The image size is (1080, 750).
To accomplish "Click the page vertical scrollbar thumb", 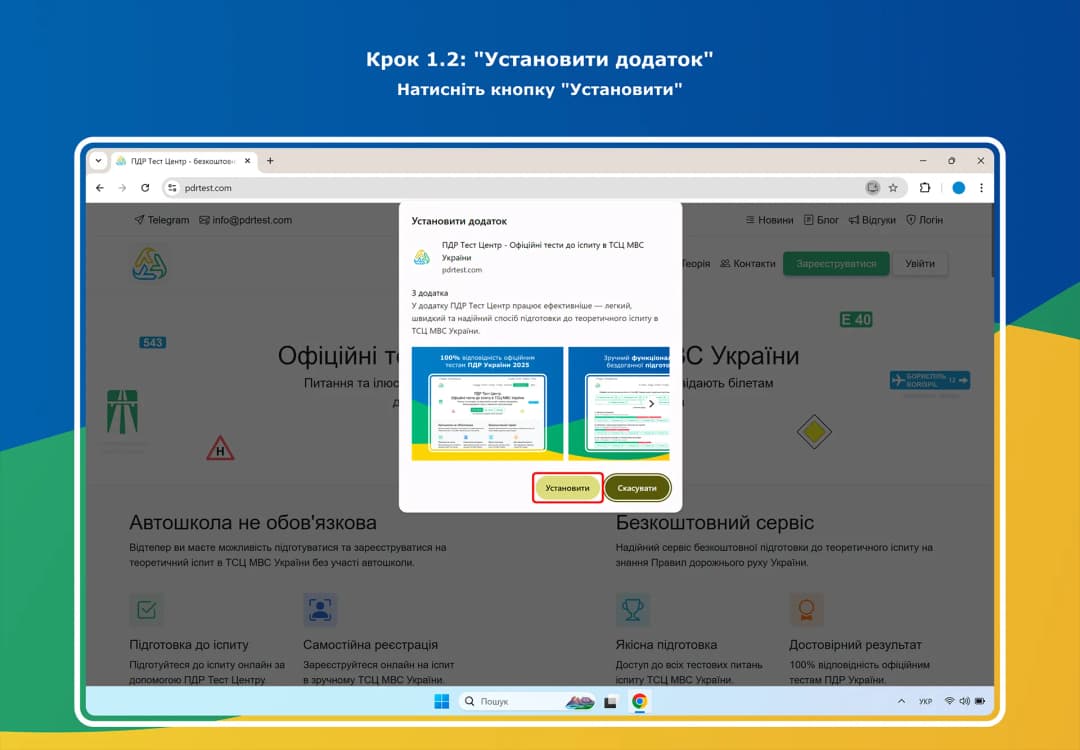I will point(992,241).
